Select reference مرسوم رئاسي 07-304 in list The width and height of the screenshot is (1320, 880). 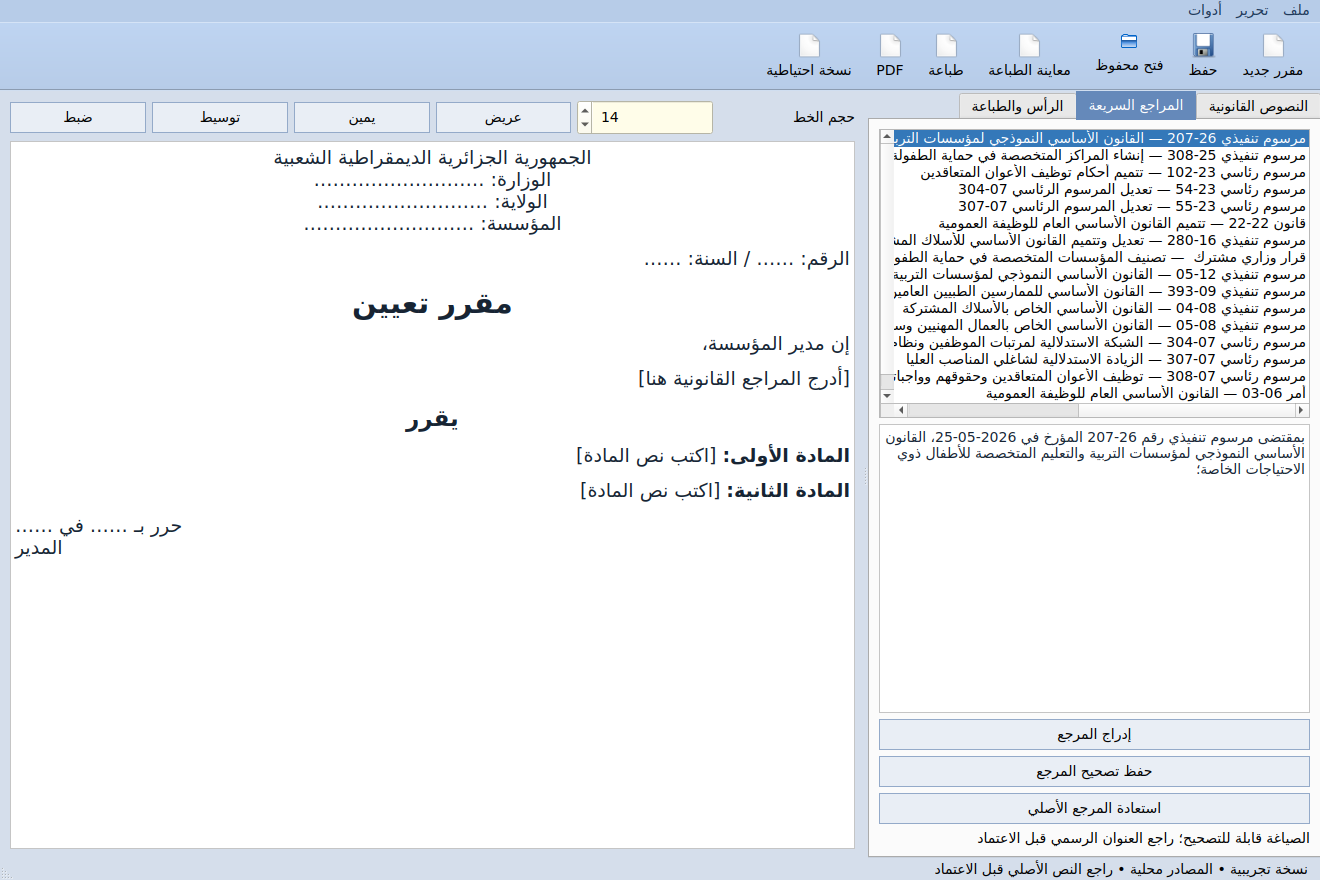pos(1101,342)
